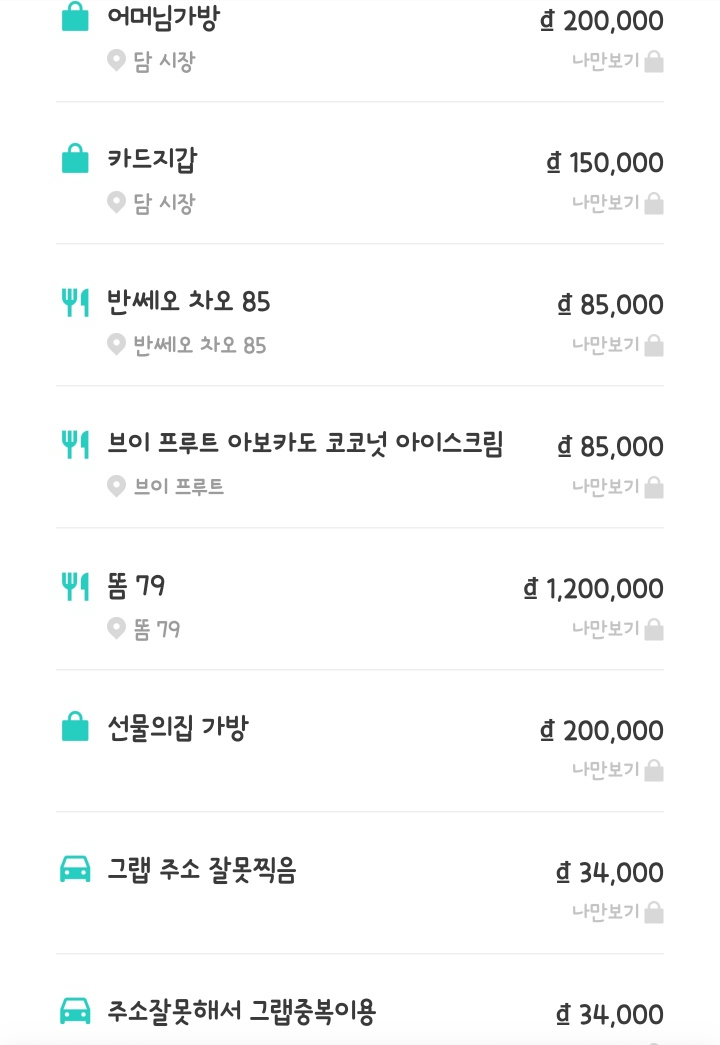The image size is (720, 1045).
Task: Click fork-knife icon for 브이 프루트 아이스크림 entry
Action: [x=75, y=443]
